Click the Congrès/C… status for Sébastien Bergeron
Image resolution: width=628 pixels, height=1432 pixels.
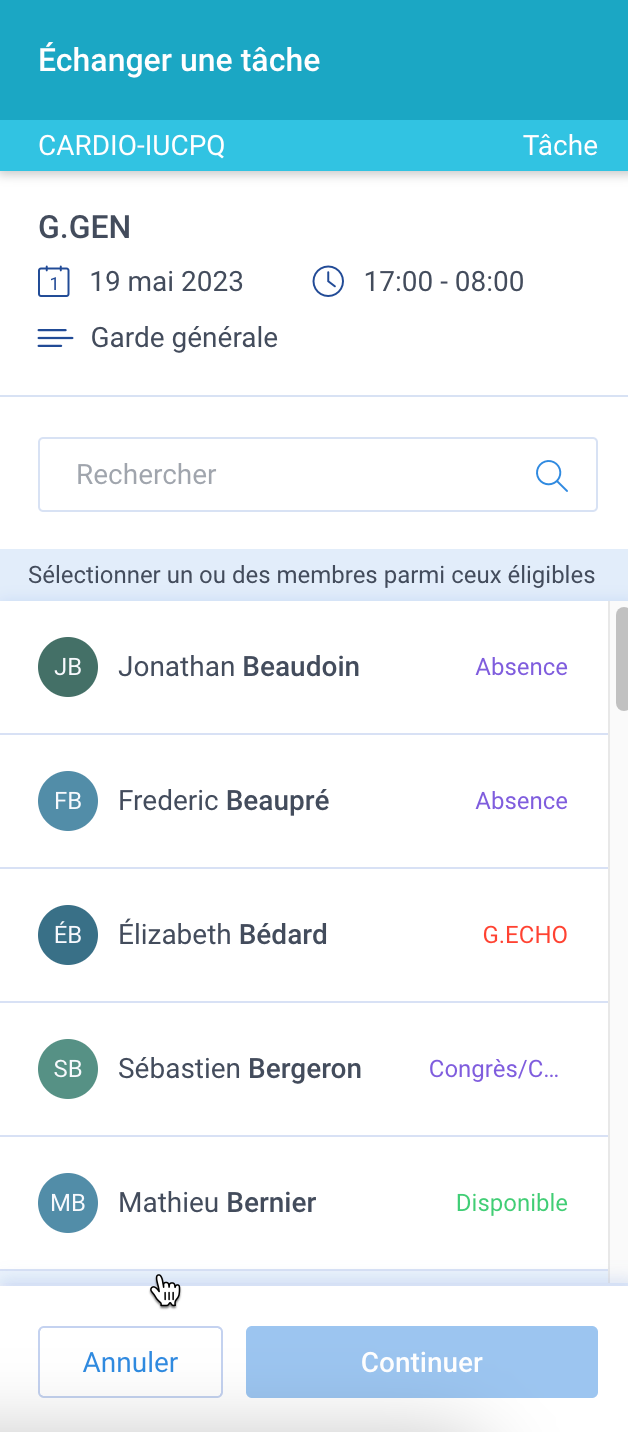coord(494,1069)
